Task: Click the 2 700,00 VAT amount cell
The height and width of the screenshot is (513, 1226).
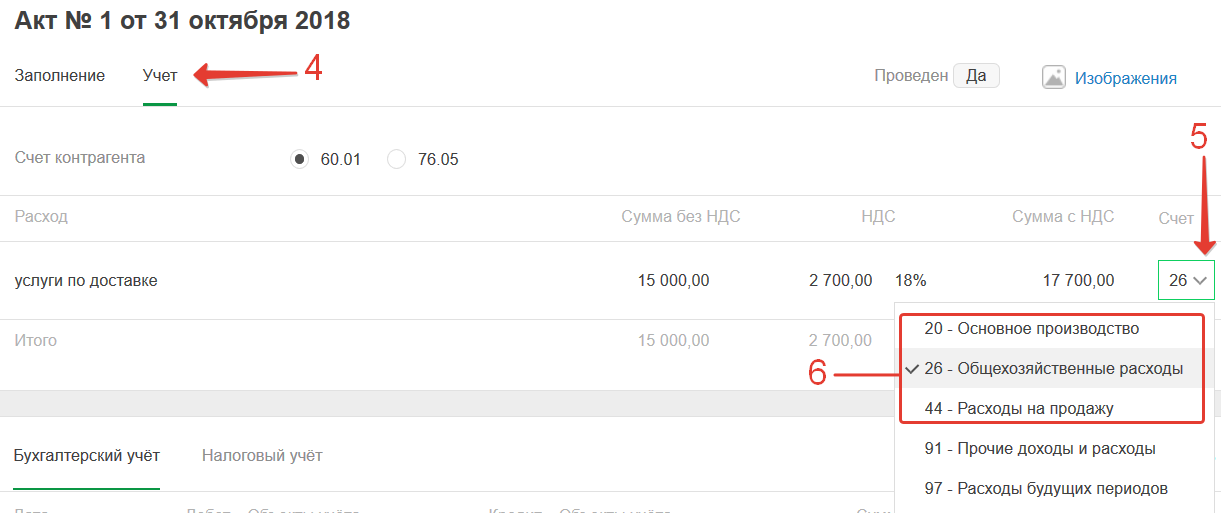Action: [x=840, y=281]
